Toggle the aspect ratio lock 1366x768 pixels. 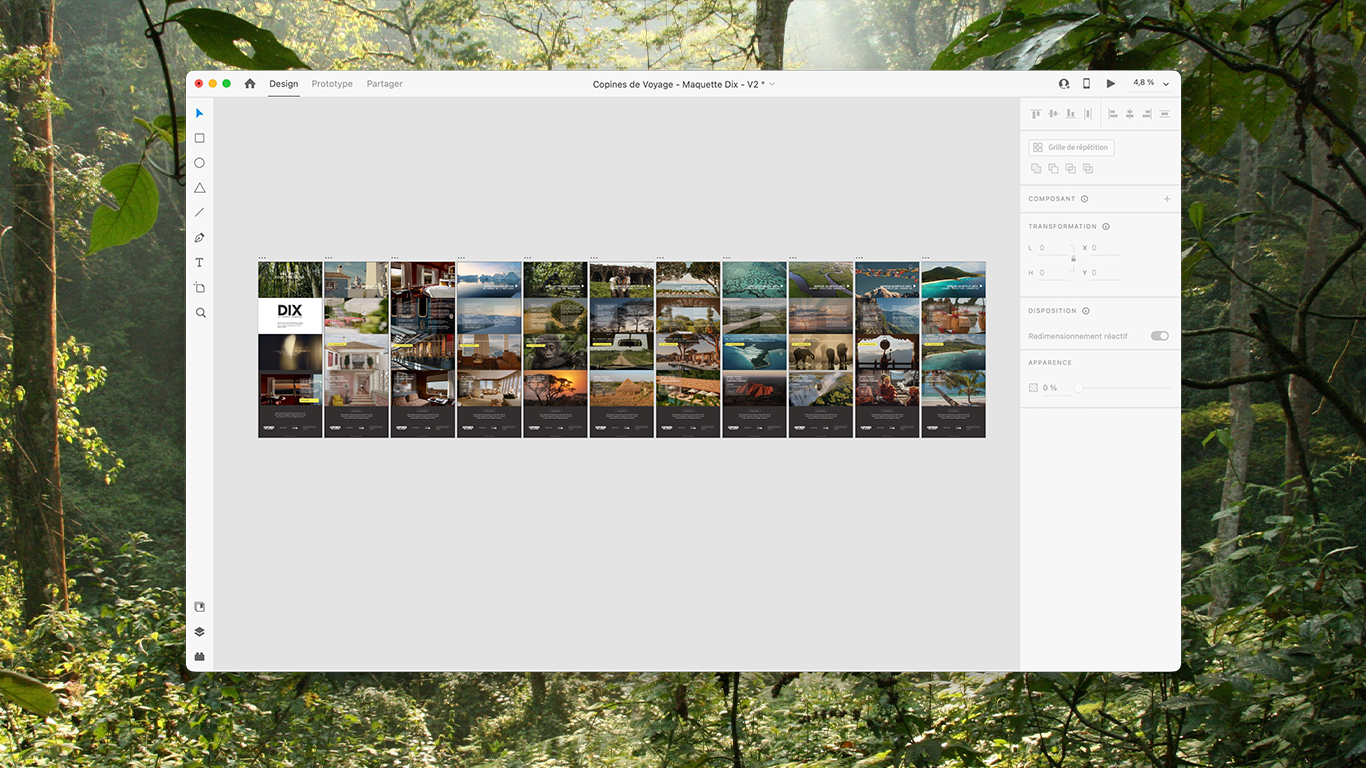click(x=1073, y=259)
